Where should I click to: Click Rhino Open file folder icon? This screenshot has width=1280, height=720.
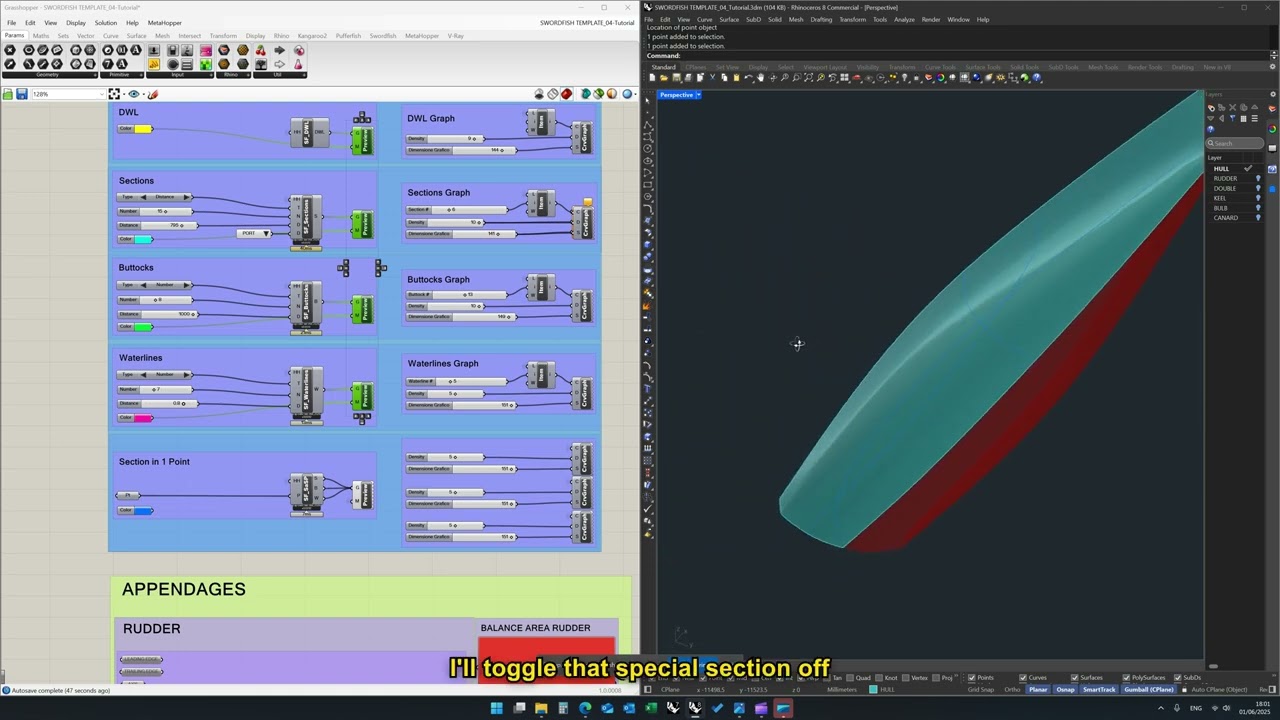pyautogui.click(x=666, y=78)
